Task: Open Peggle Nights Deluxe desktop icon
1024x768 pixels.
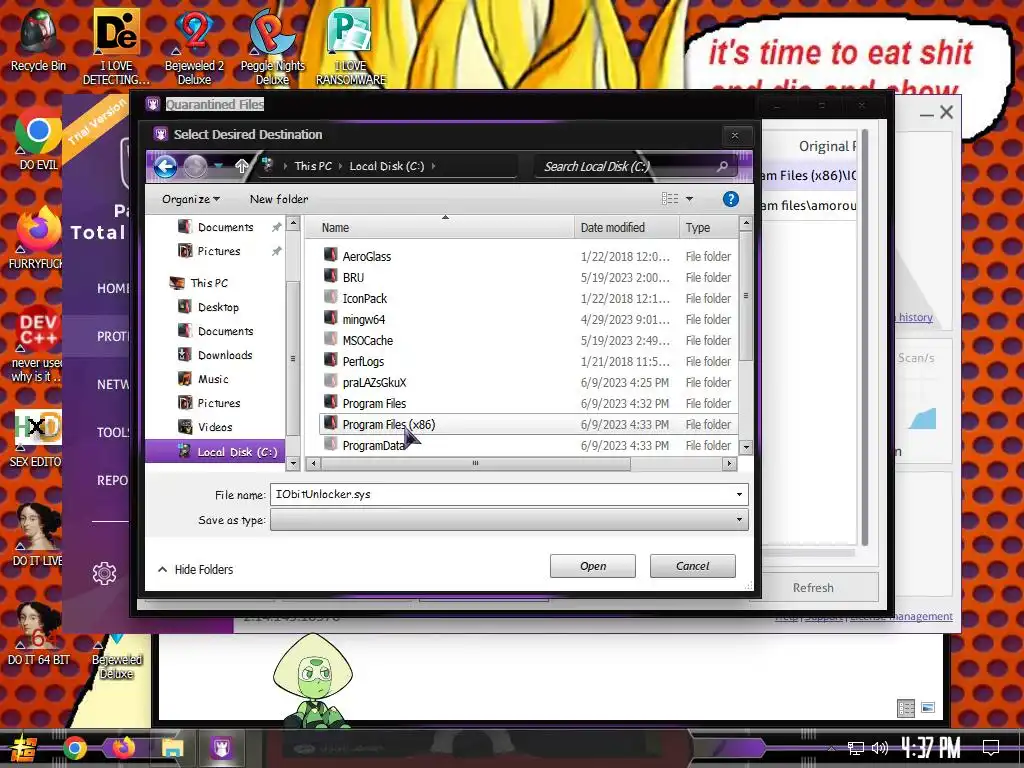Action: [x=272, y=47]
